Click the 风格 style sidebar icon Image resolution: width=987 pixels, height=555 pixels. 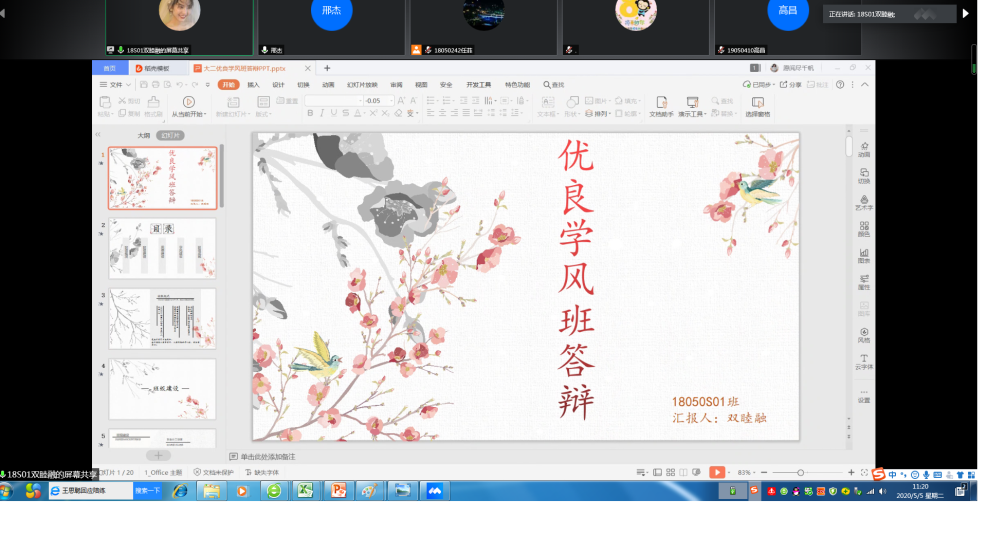tap(863, 334)
